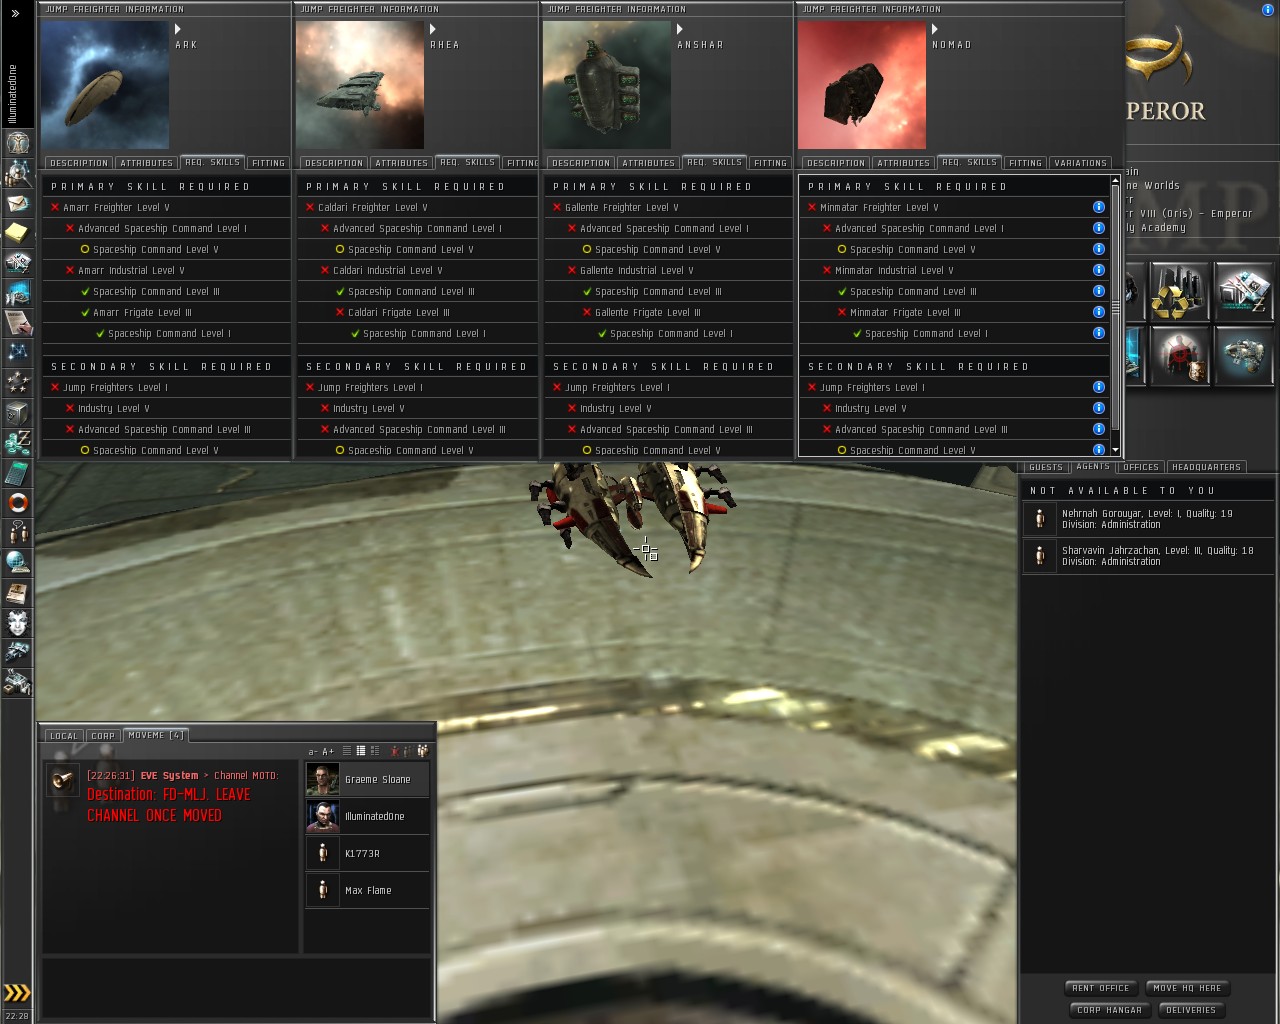Open the Nomad window dropdown triangle
The width and height of the screenshot is (1280, 1024).
935,29
